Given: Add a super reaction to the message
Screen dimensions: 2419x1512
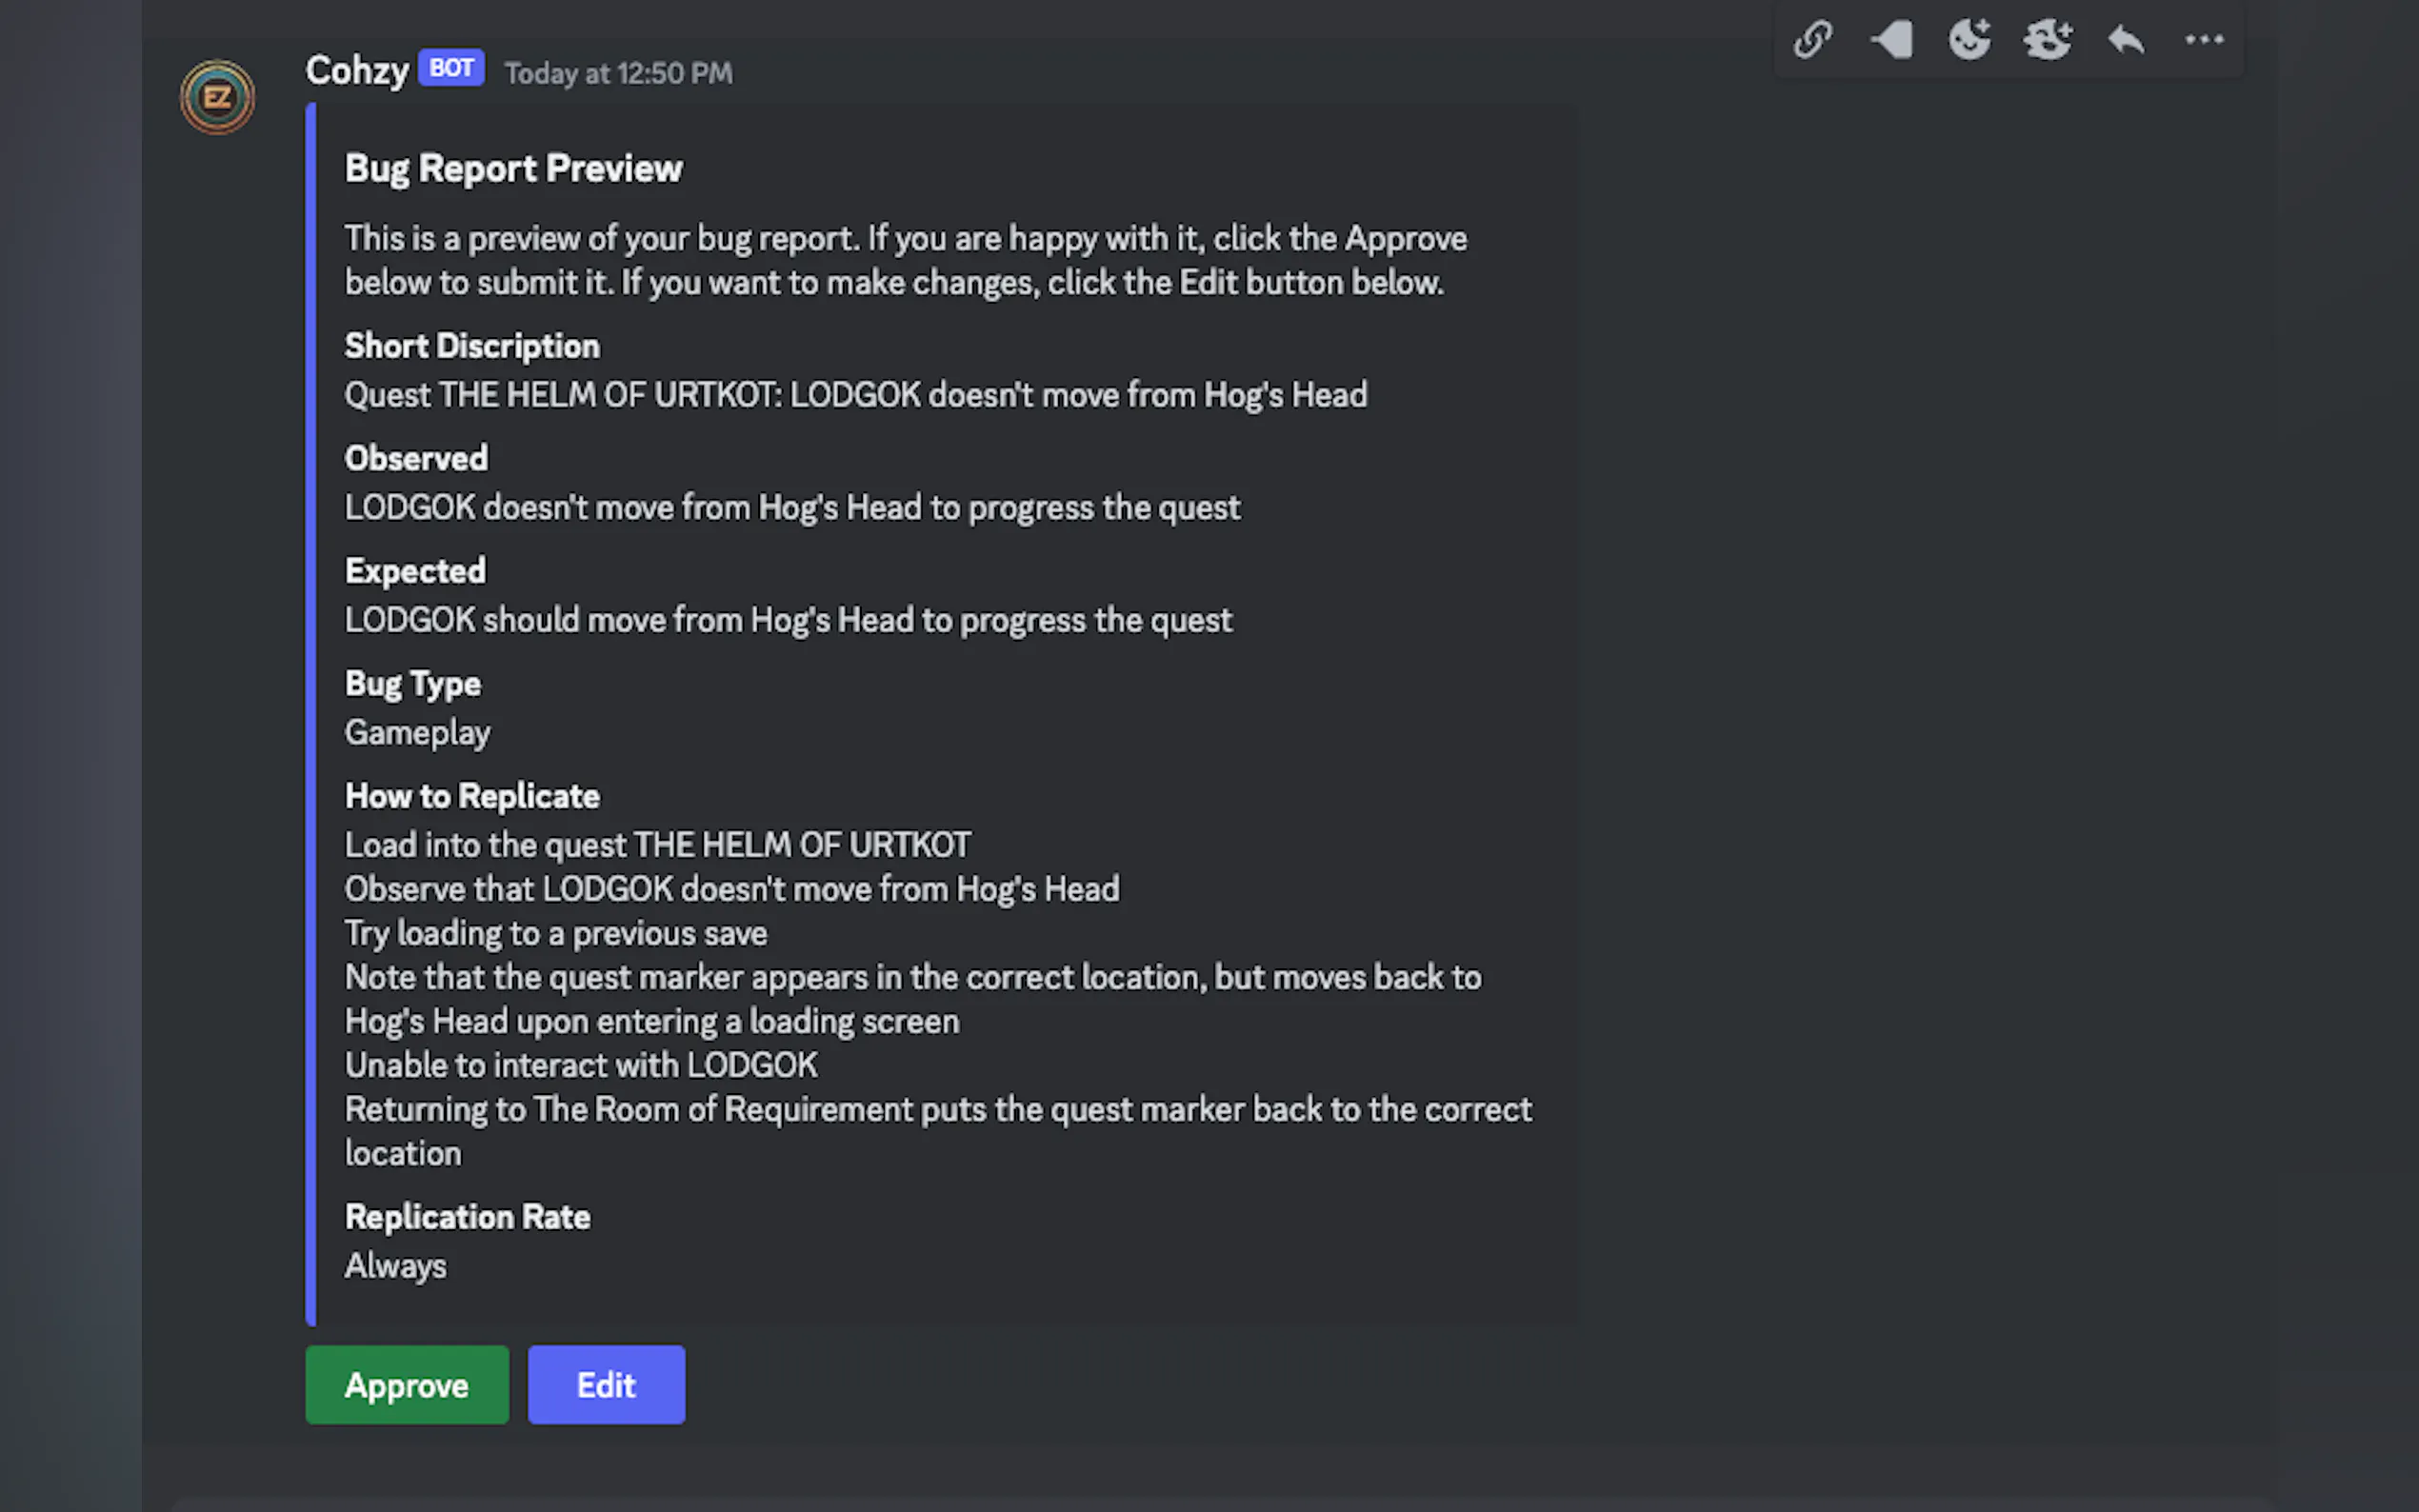Looking at the screenshot, I should 2047,40.
